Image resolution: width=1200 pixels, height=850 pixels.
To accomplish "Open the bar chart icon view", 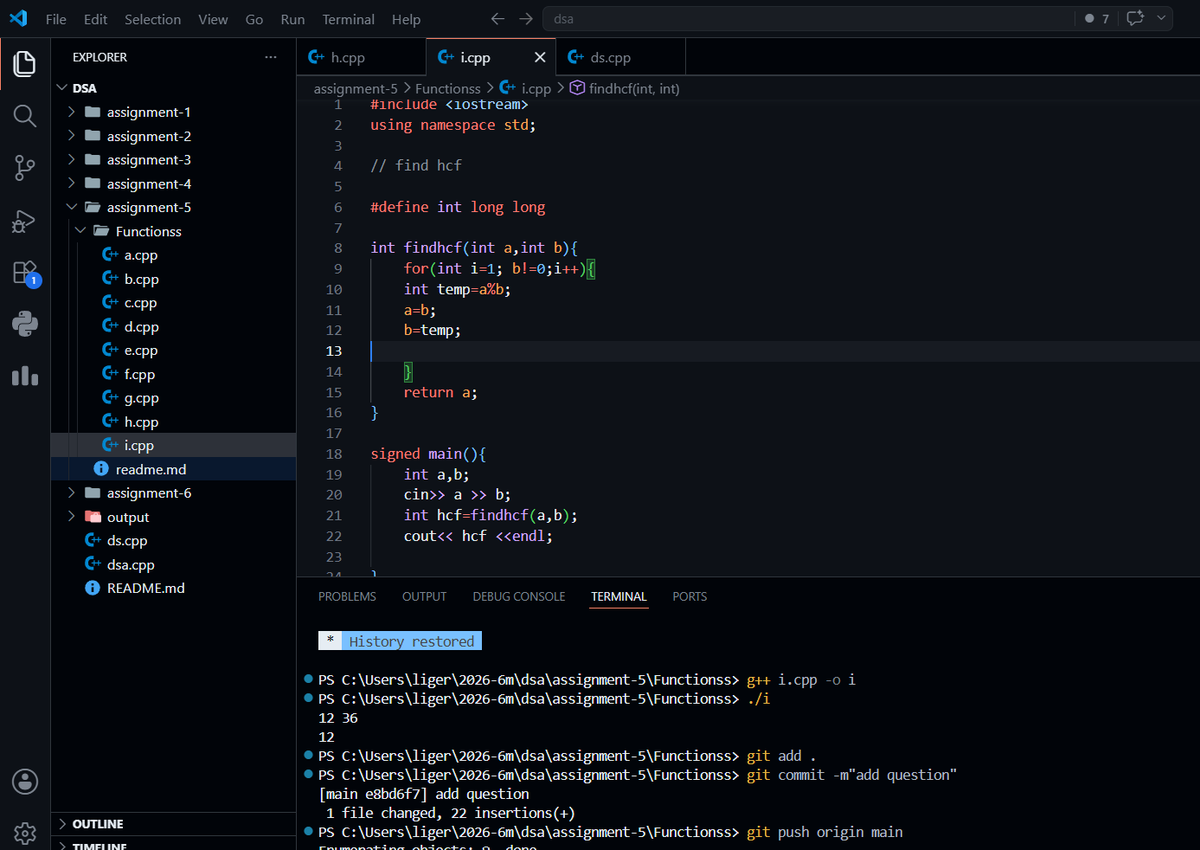I will tap(25, 376).
